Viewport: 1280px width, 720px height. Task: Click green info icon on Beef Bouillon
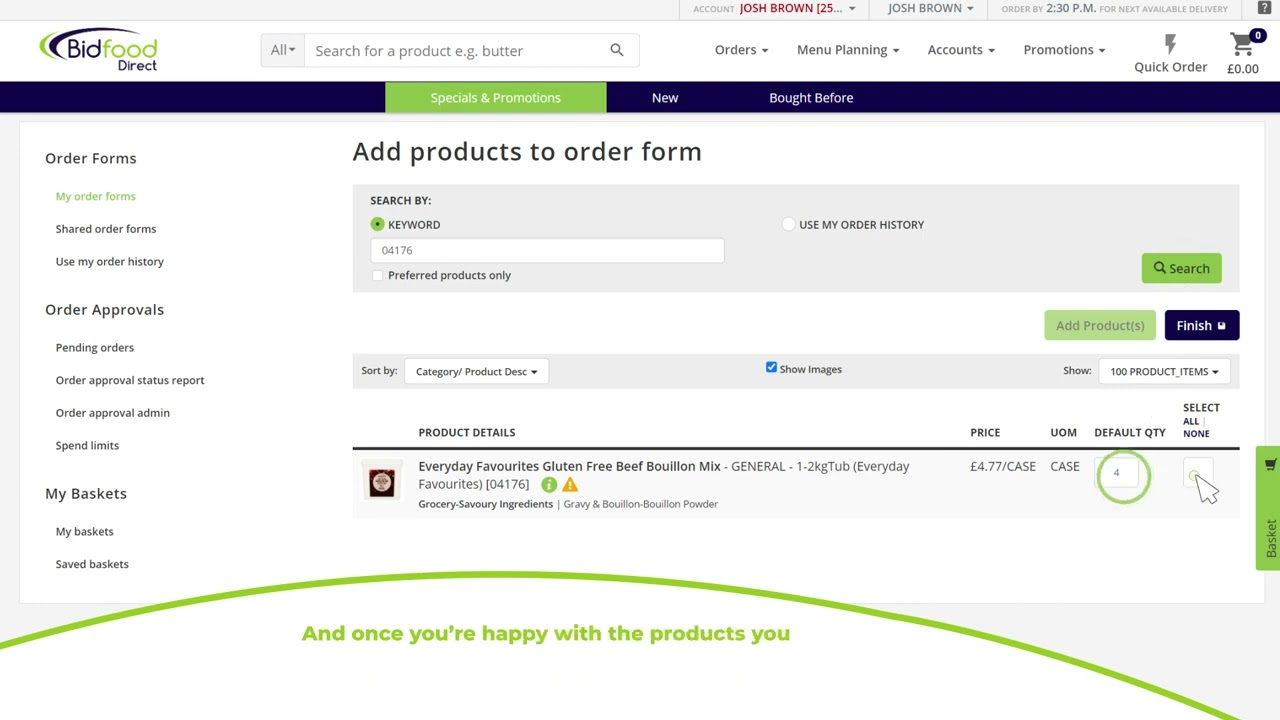coord(549,485)
